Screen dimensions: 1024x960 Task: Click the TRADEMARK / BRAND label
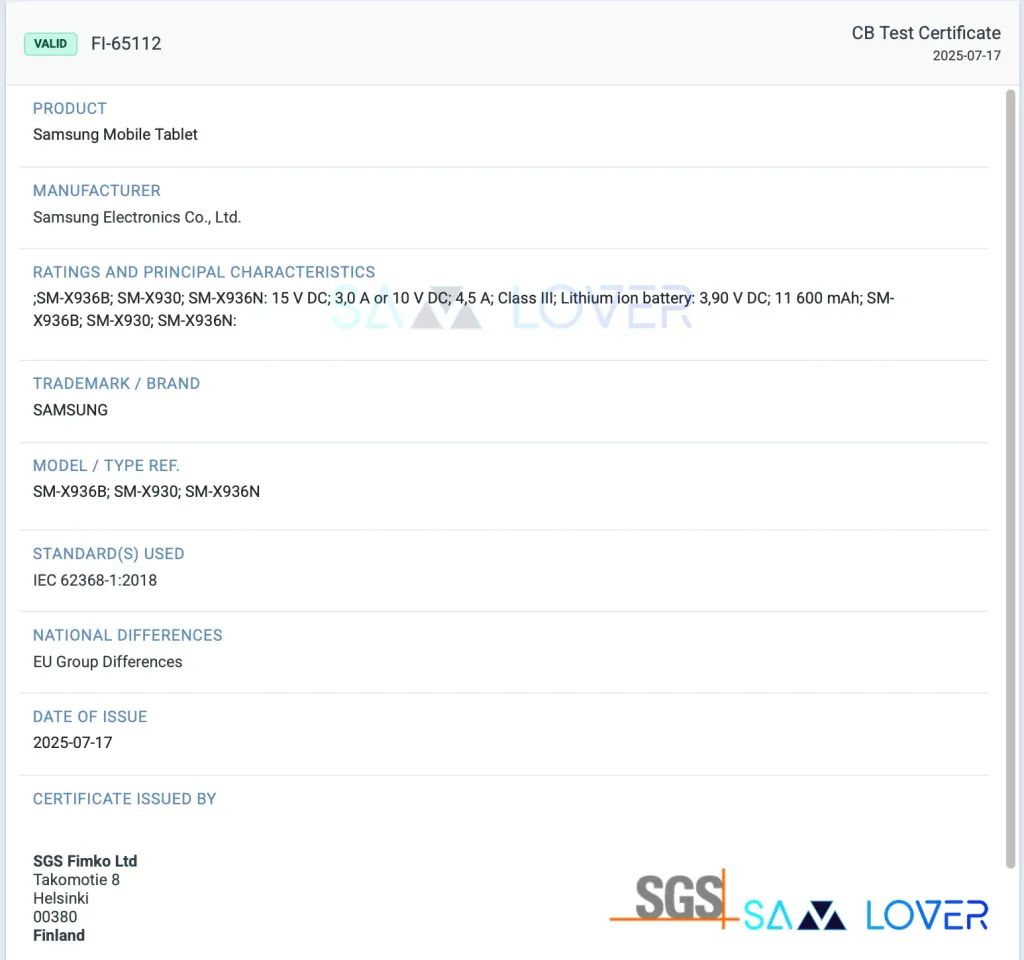click(116, 383)
